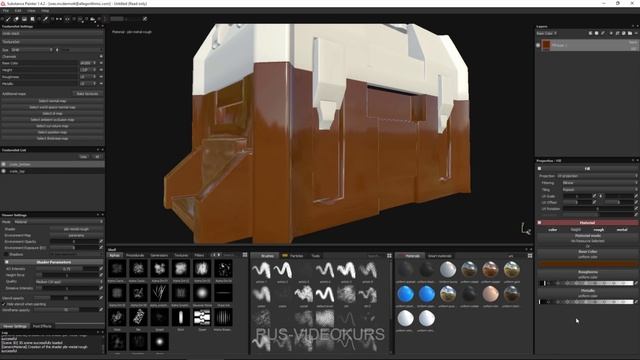This screenshot has width=640, height=360.
Task: Click the Roughness grayscale gradient slider
Action: [587, 283]
